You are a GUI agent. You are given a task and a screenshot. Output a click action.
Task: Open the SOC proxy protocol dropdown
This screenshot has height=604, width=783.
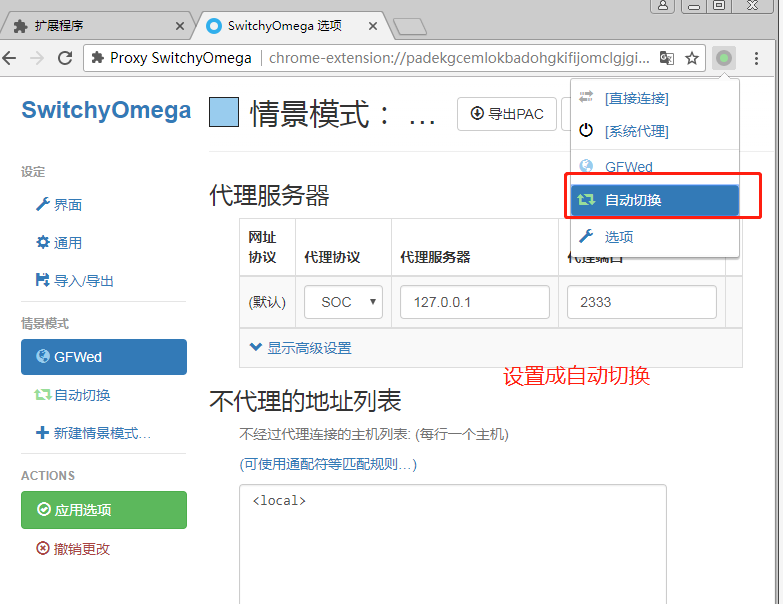[343, 302]
